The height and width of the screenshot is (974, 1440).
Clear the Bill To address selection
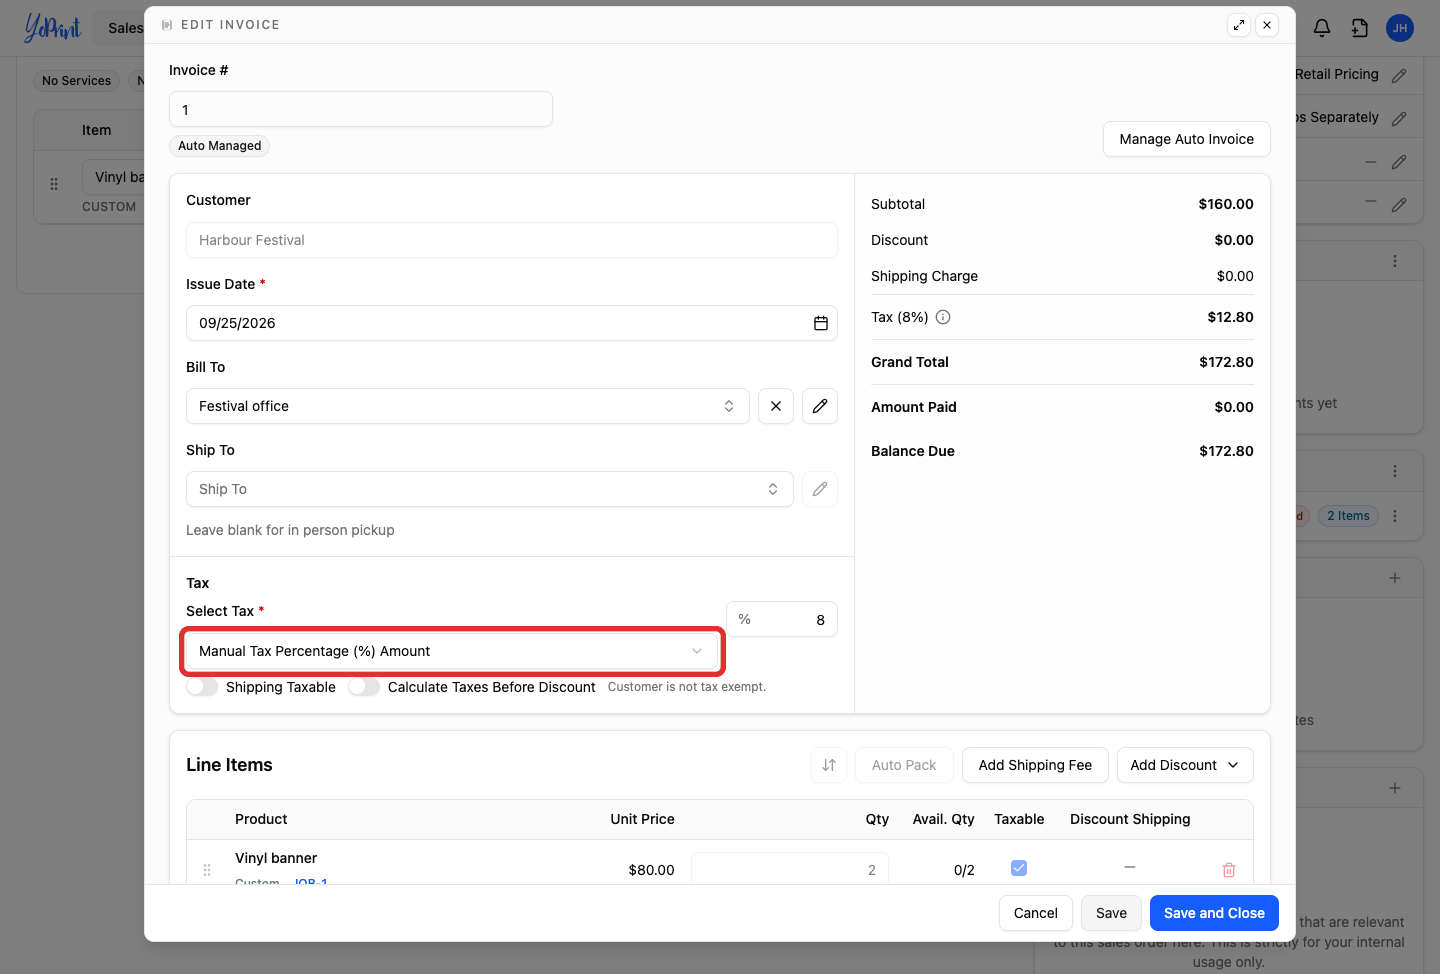point(776,406)
